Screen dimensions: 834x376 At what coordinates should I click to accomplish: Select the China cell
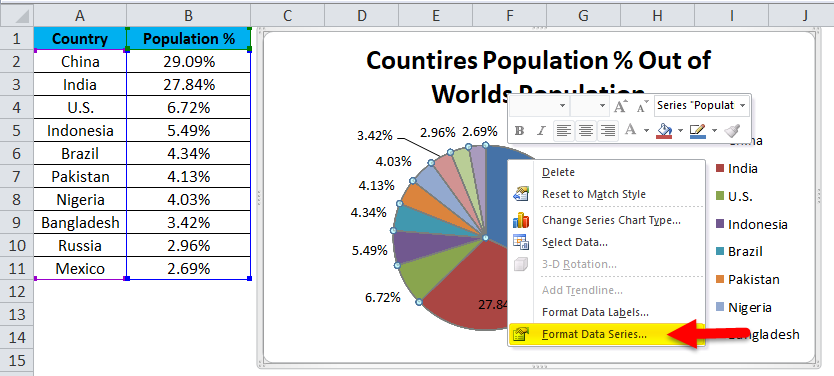[x=80, y=62]
